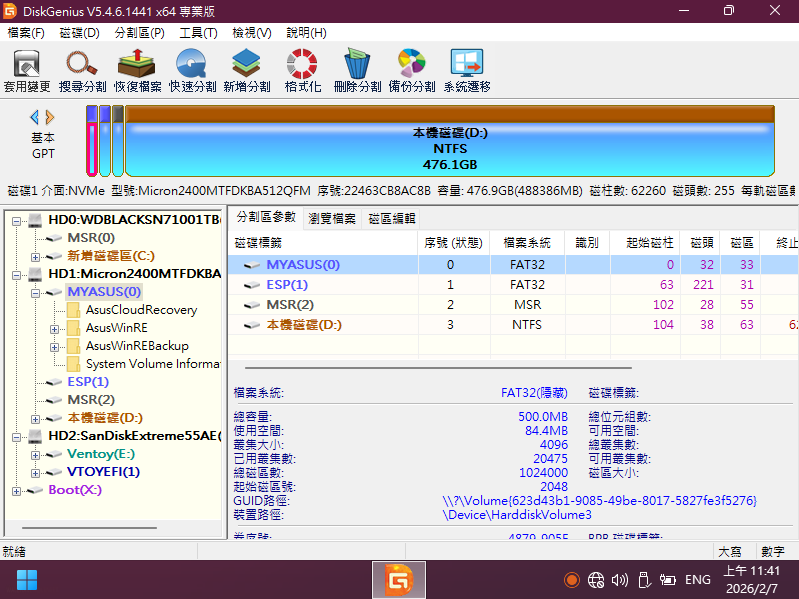Click the \Device\HarddiskVolume3 path text
The image size is (799, 599).
click(517, 515)
